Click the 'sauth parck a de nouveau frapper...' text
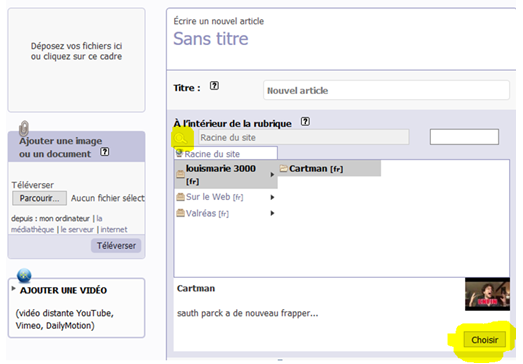 pyautogui.click(x=247, y=313)
